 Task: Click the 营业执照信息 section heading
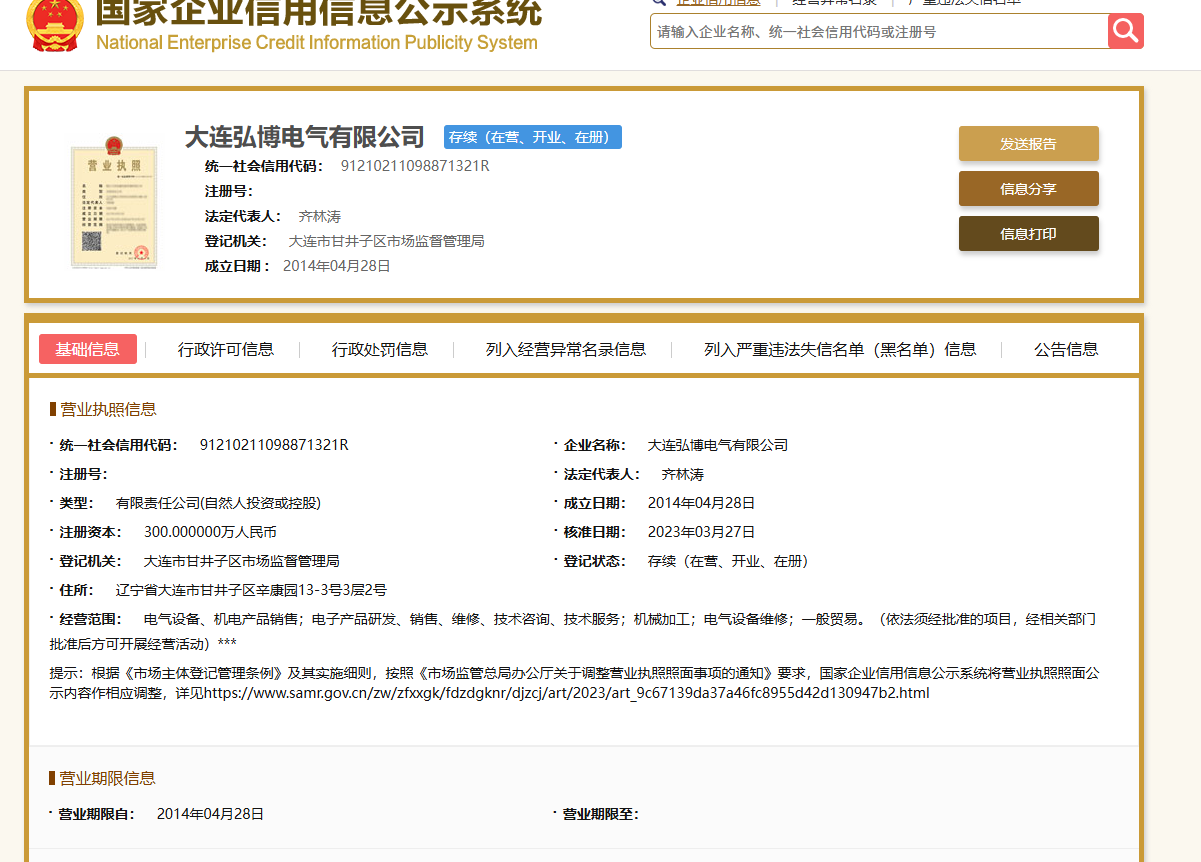pyautogui.click(x=108, y=409)
